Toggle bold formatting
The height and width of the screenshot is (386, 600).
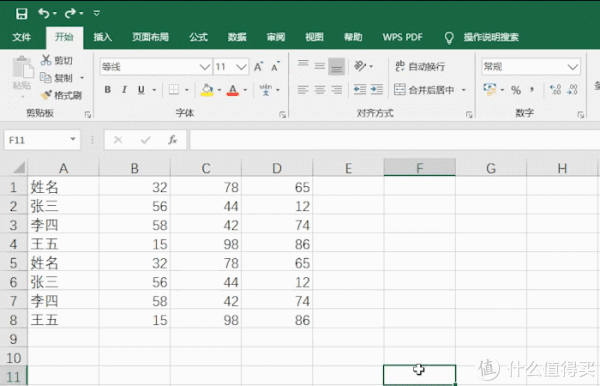tap(108, 90)
